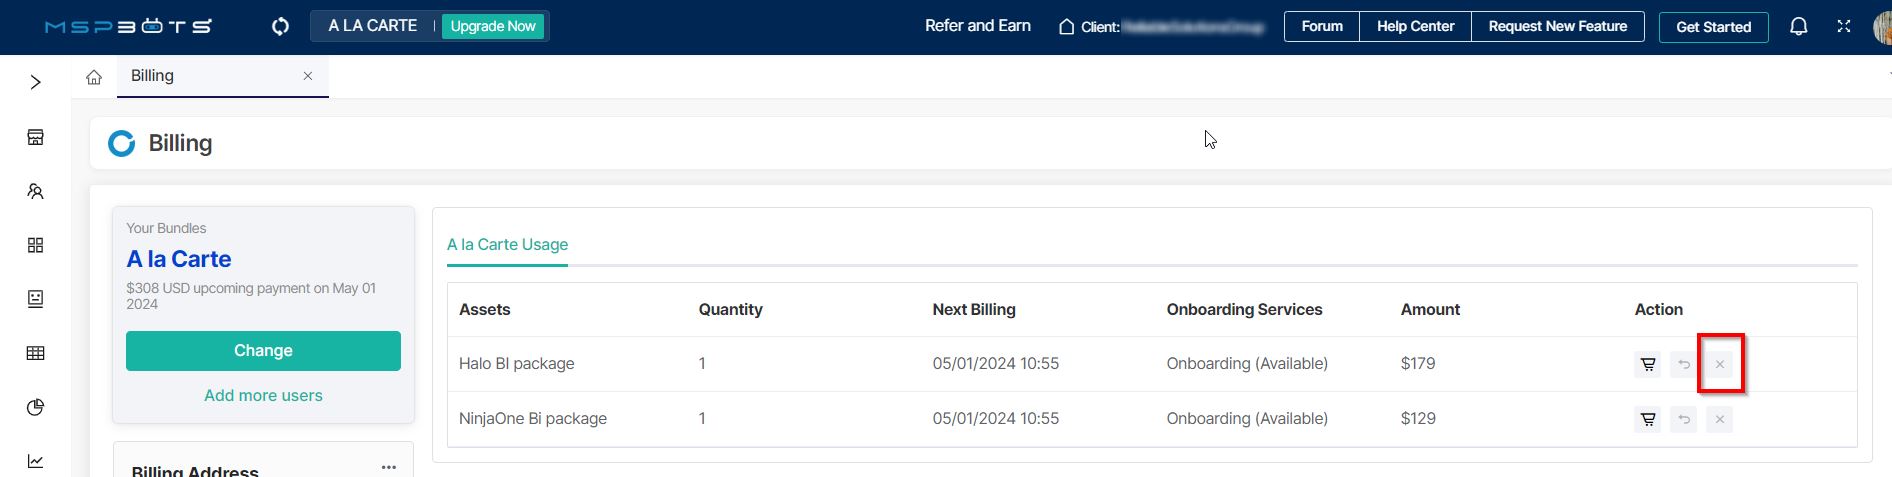Open the Add more users link
This screenshot has height=477, width=1892.
[x=263, y=396]
